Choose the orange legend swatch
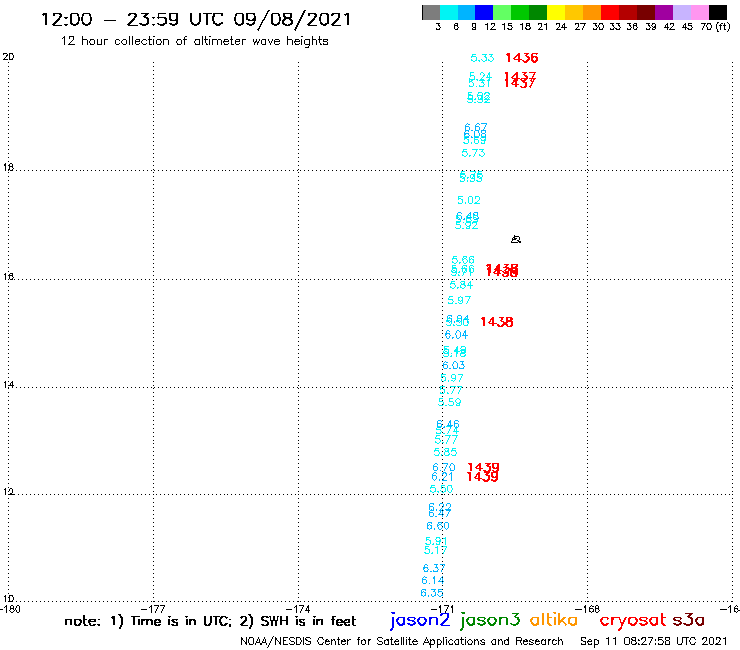740x650 pixels. [x=592, y=12]
